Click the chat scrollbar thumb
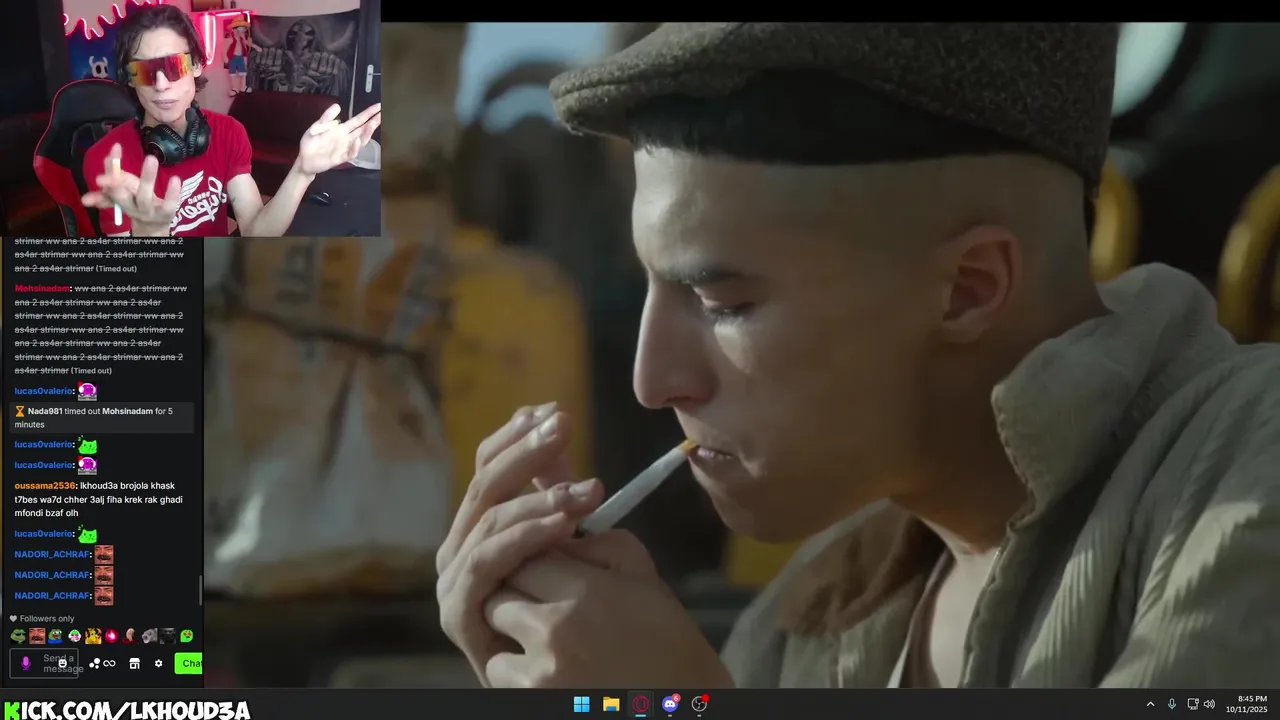The width and height of the screenshot is (1280, 720). [200, 590]
